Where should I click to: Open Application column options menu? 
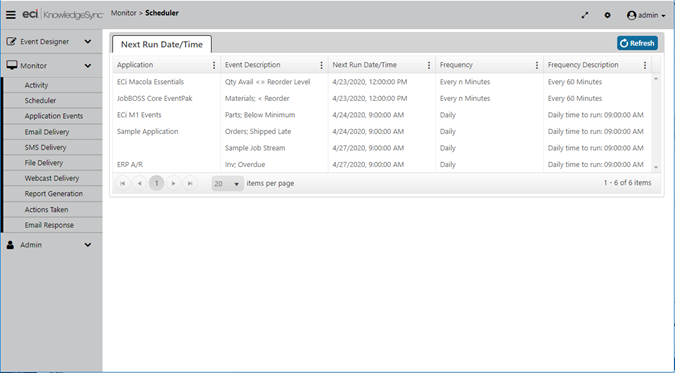pyautogui.click(x=214, y=65)
